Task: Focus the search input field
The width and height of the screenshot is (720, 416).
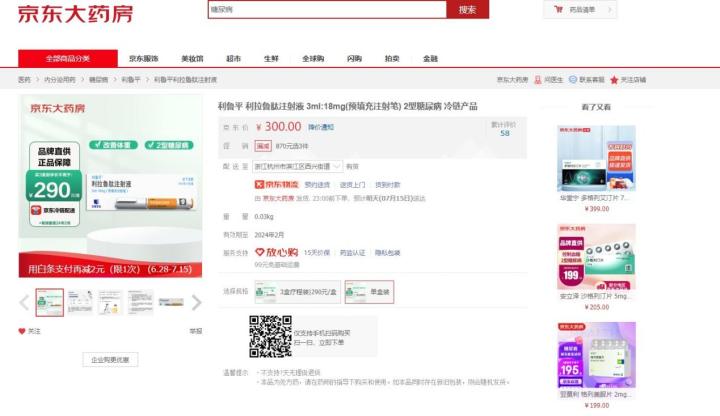Action: (327, 9)
